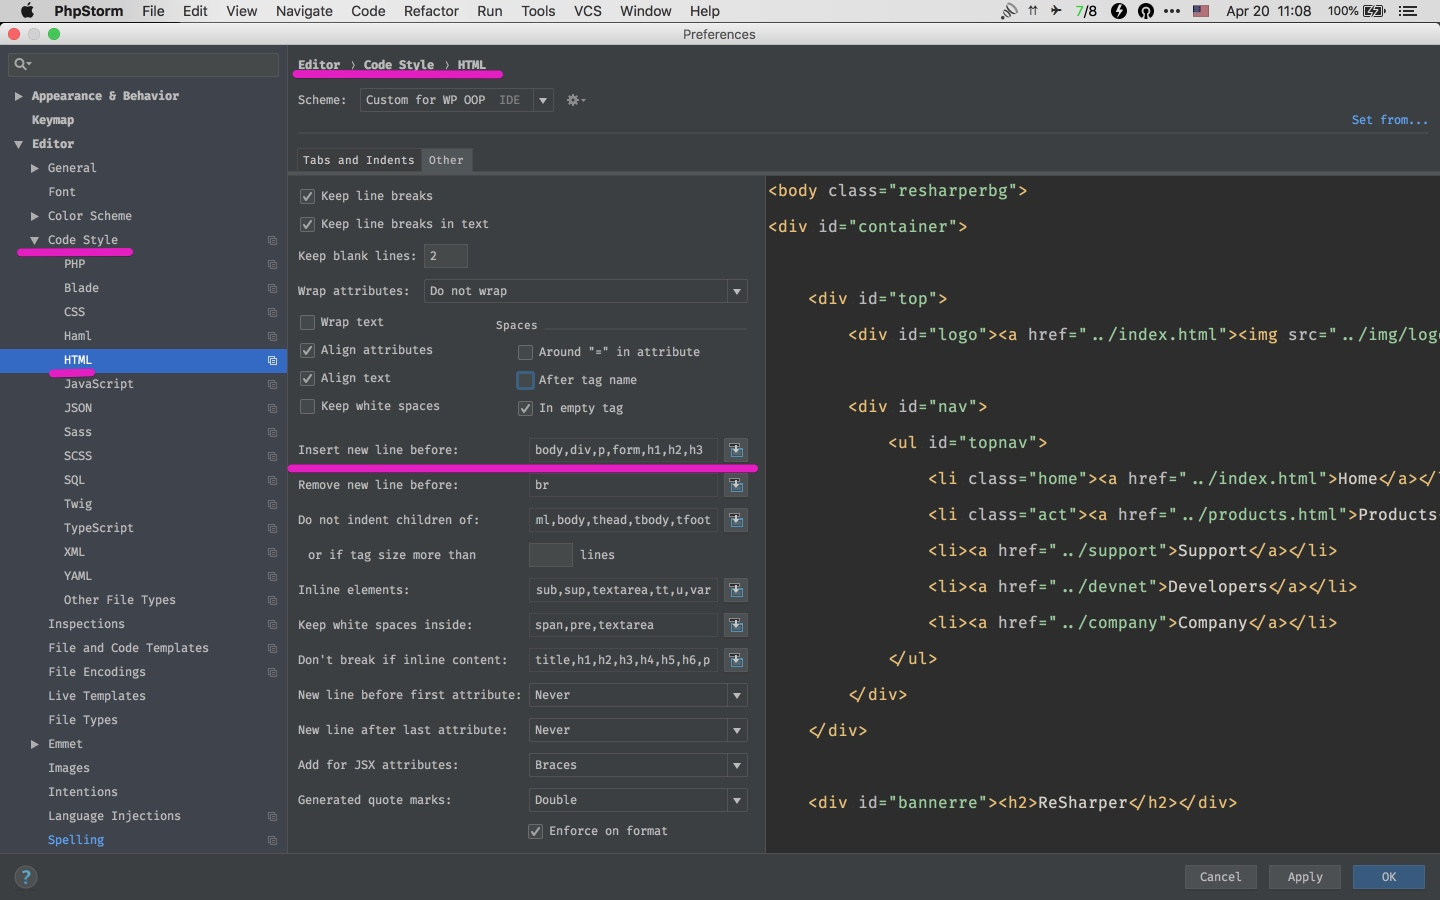Check Around "=" in attribute
Viewport: 1440px width, 900px height.
click(x=525, y=352)
